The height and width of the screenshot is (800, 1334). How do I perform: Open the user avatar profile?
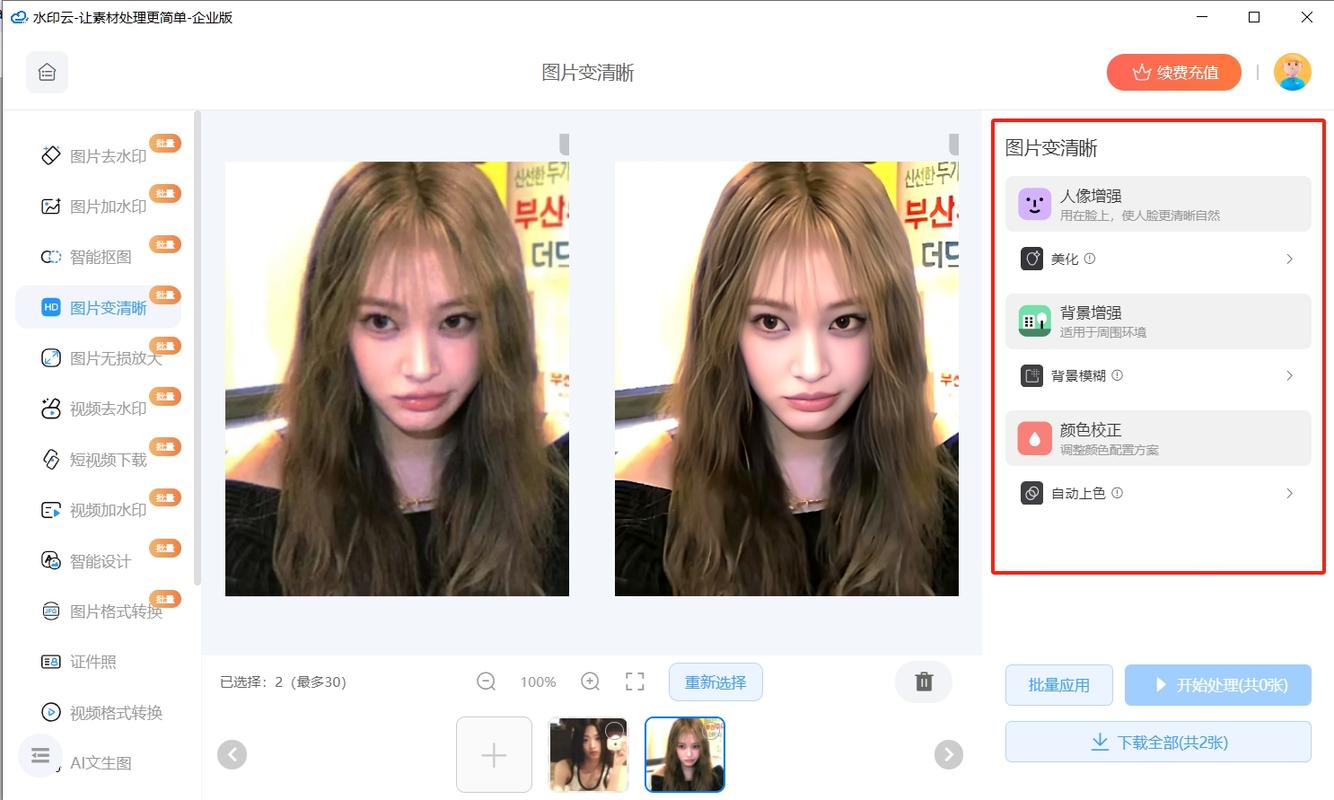[1292, 72]
